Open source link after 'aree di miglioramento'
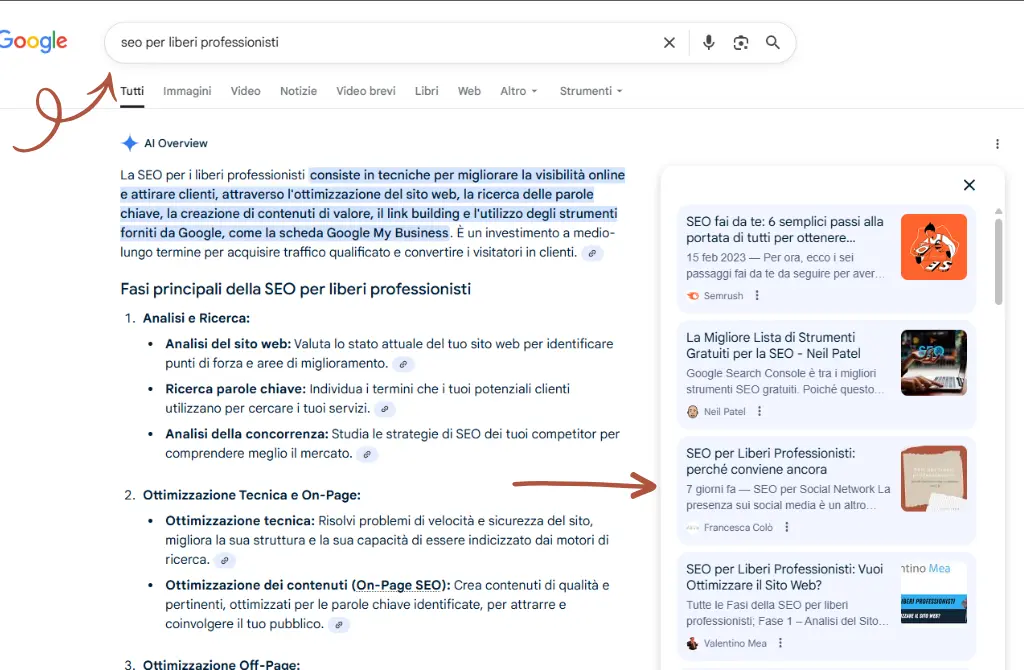 [x=404, y=364]
